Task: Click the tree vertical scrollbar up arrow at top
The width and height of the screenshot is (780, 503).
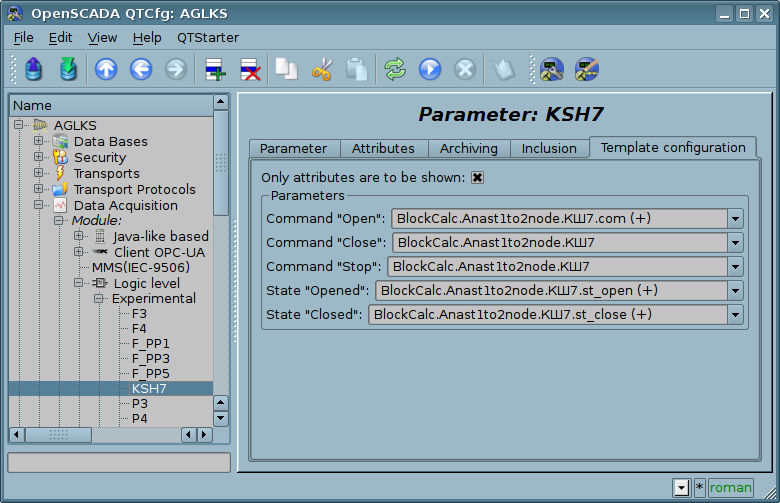Action: pos(220,102)
